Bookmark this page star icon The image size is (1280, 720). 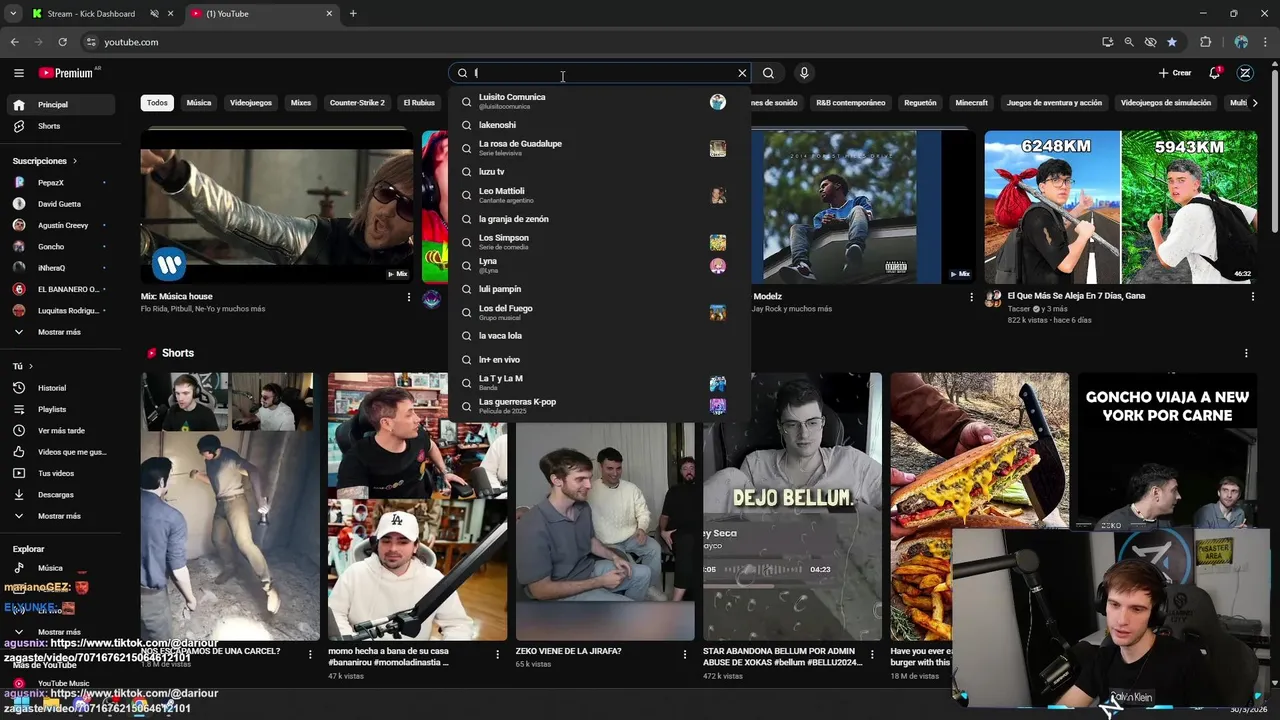pyautogui.click(x=1172, y=42)
